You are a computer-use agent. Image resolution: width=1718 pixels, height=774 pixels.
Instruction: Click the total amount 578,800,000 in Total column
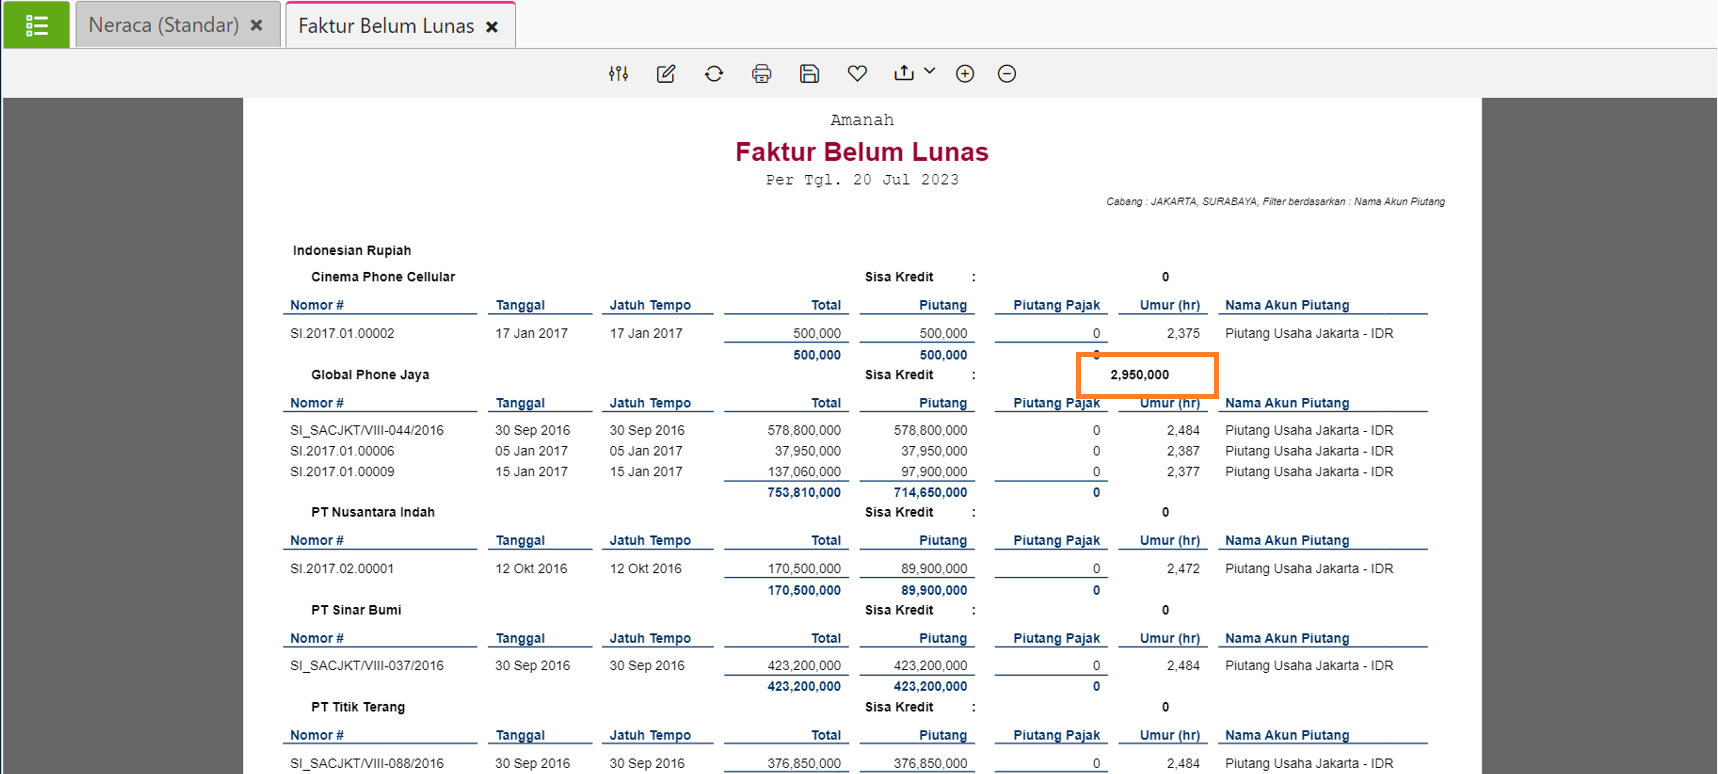tap(804, 431)
